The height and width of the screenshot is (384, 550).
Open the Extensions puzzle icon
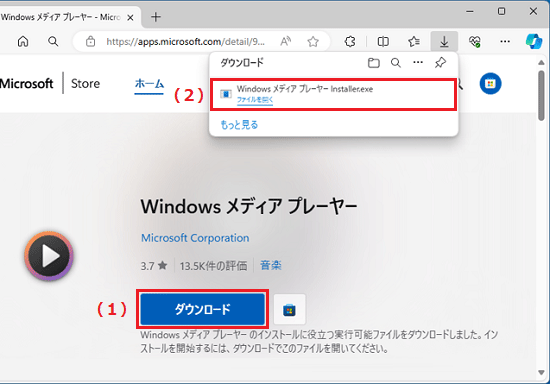pyautogui.click(x=350, y=41)
